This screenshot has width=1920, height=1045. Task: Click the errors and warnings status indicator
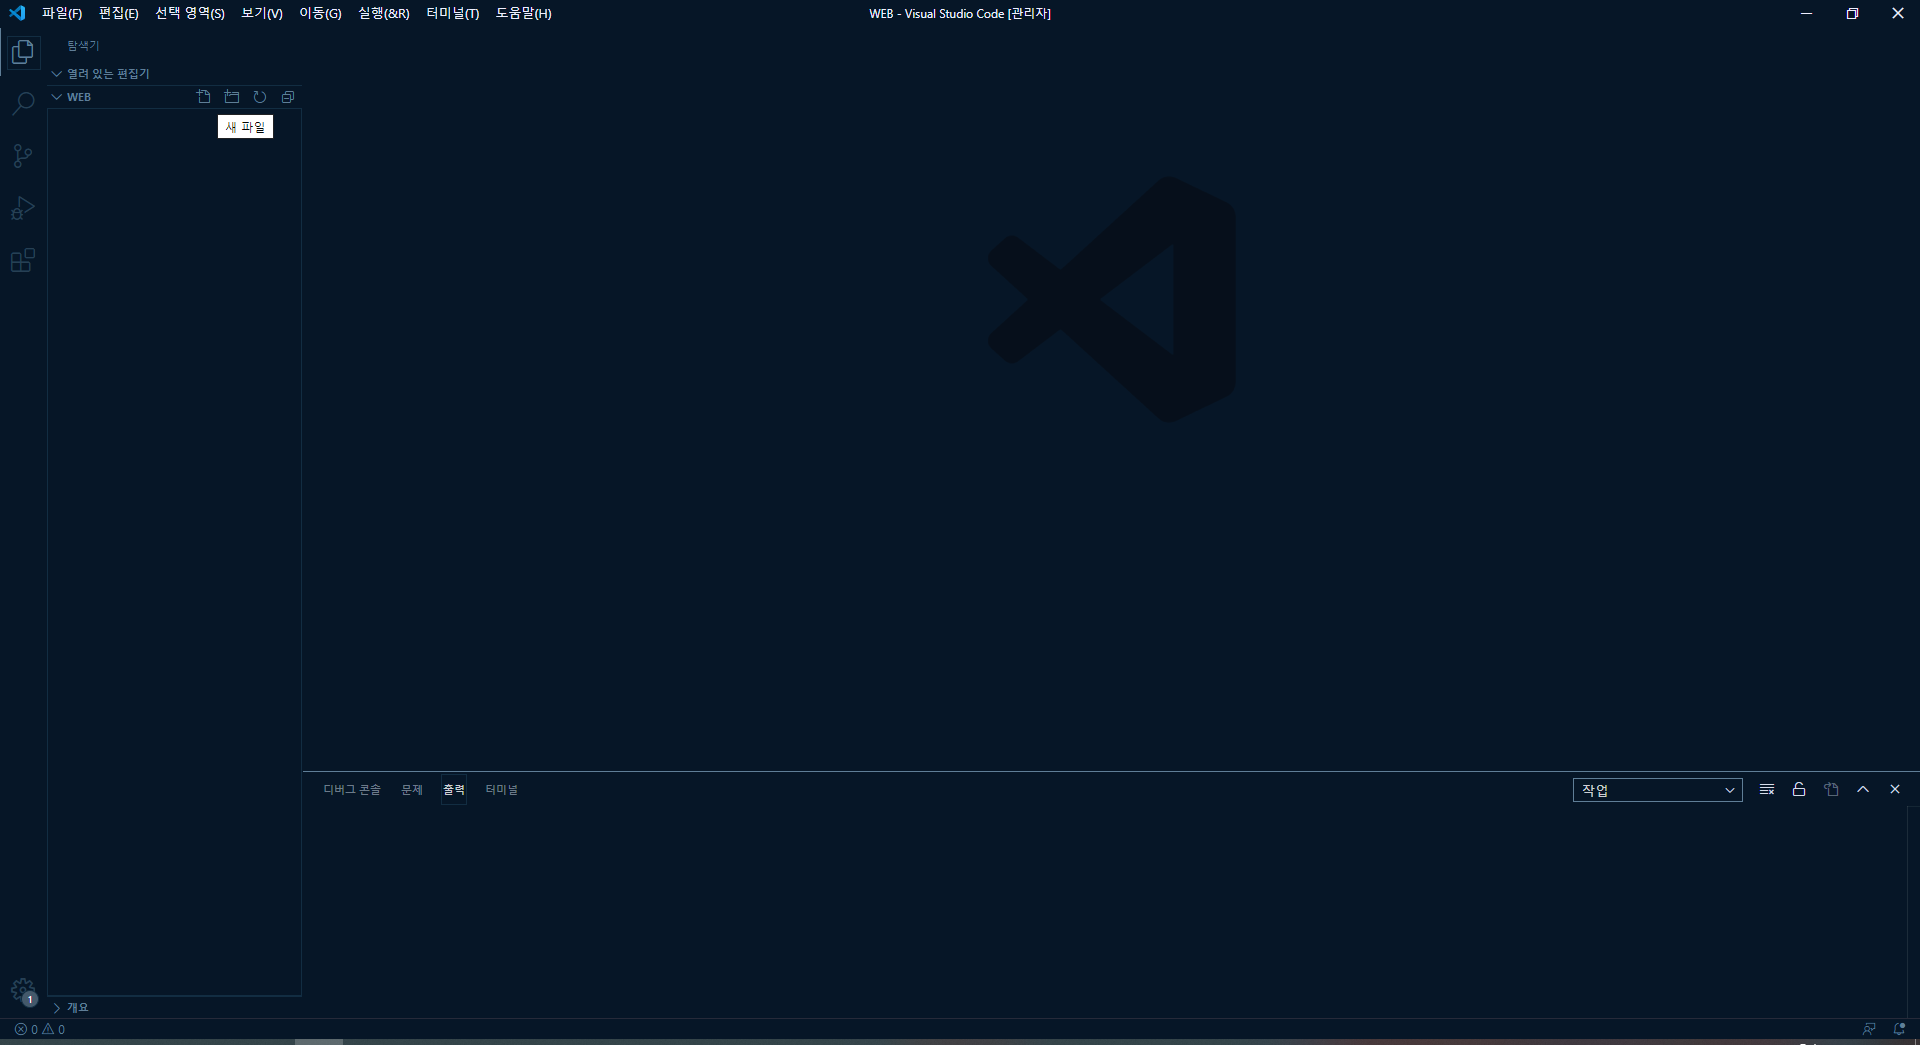point(40,1029)
